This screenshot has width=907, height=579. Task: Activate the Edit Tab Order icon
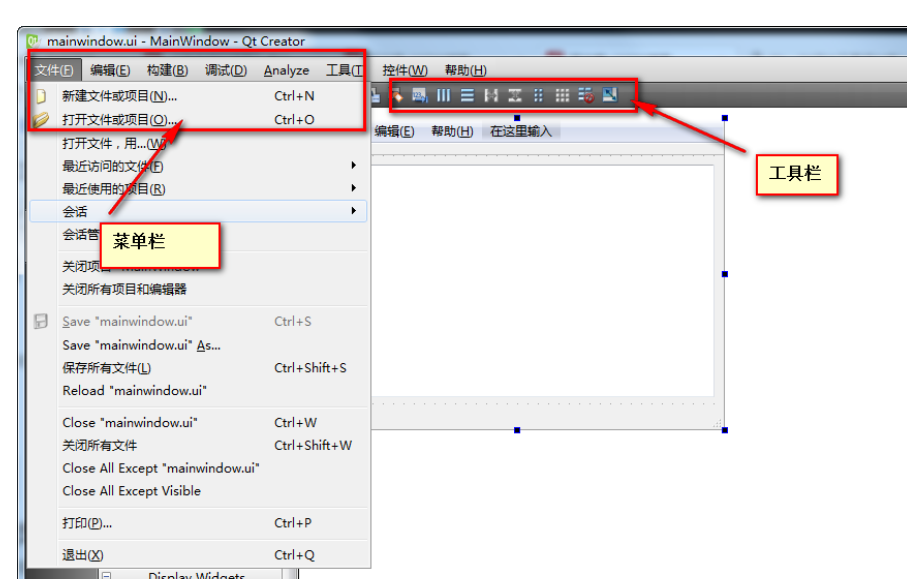pyautogui.click(x=420, y=95)
